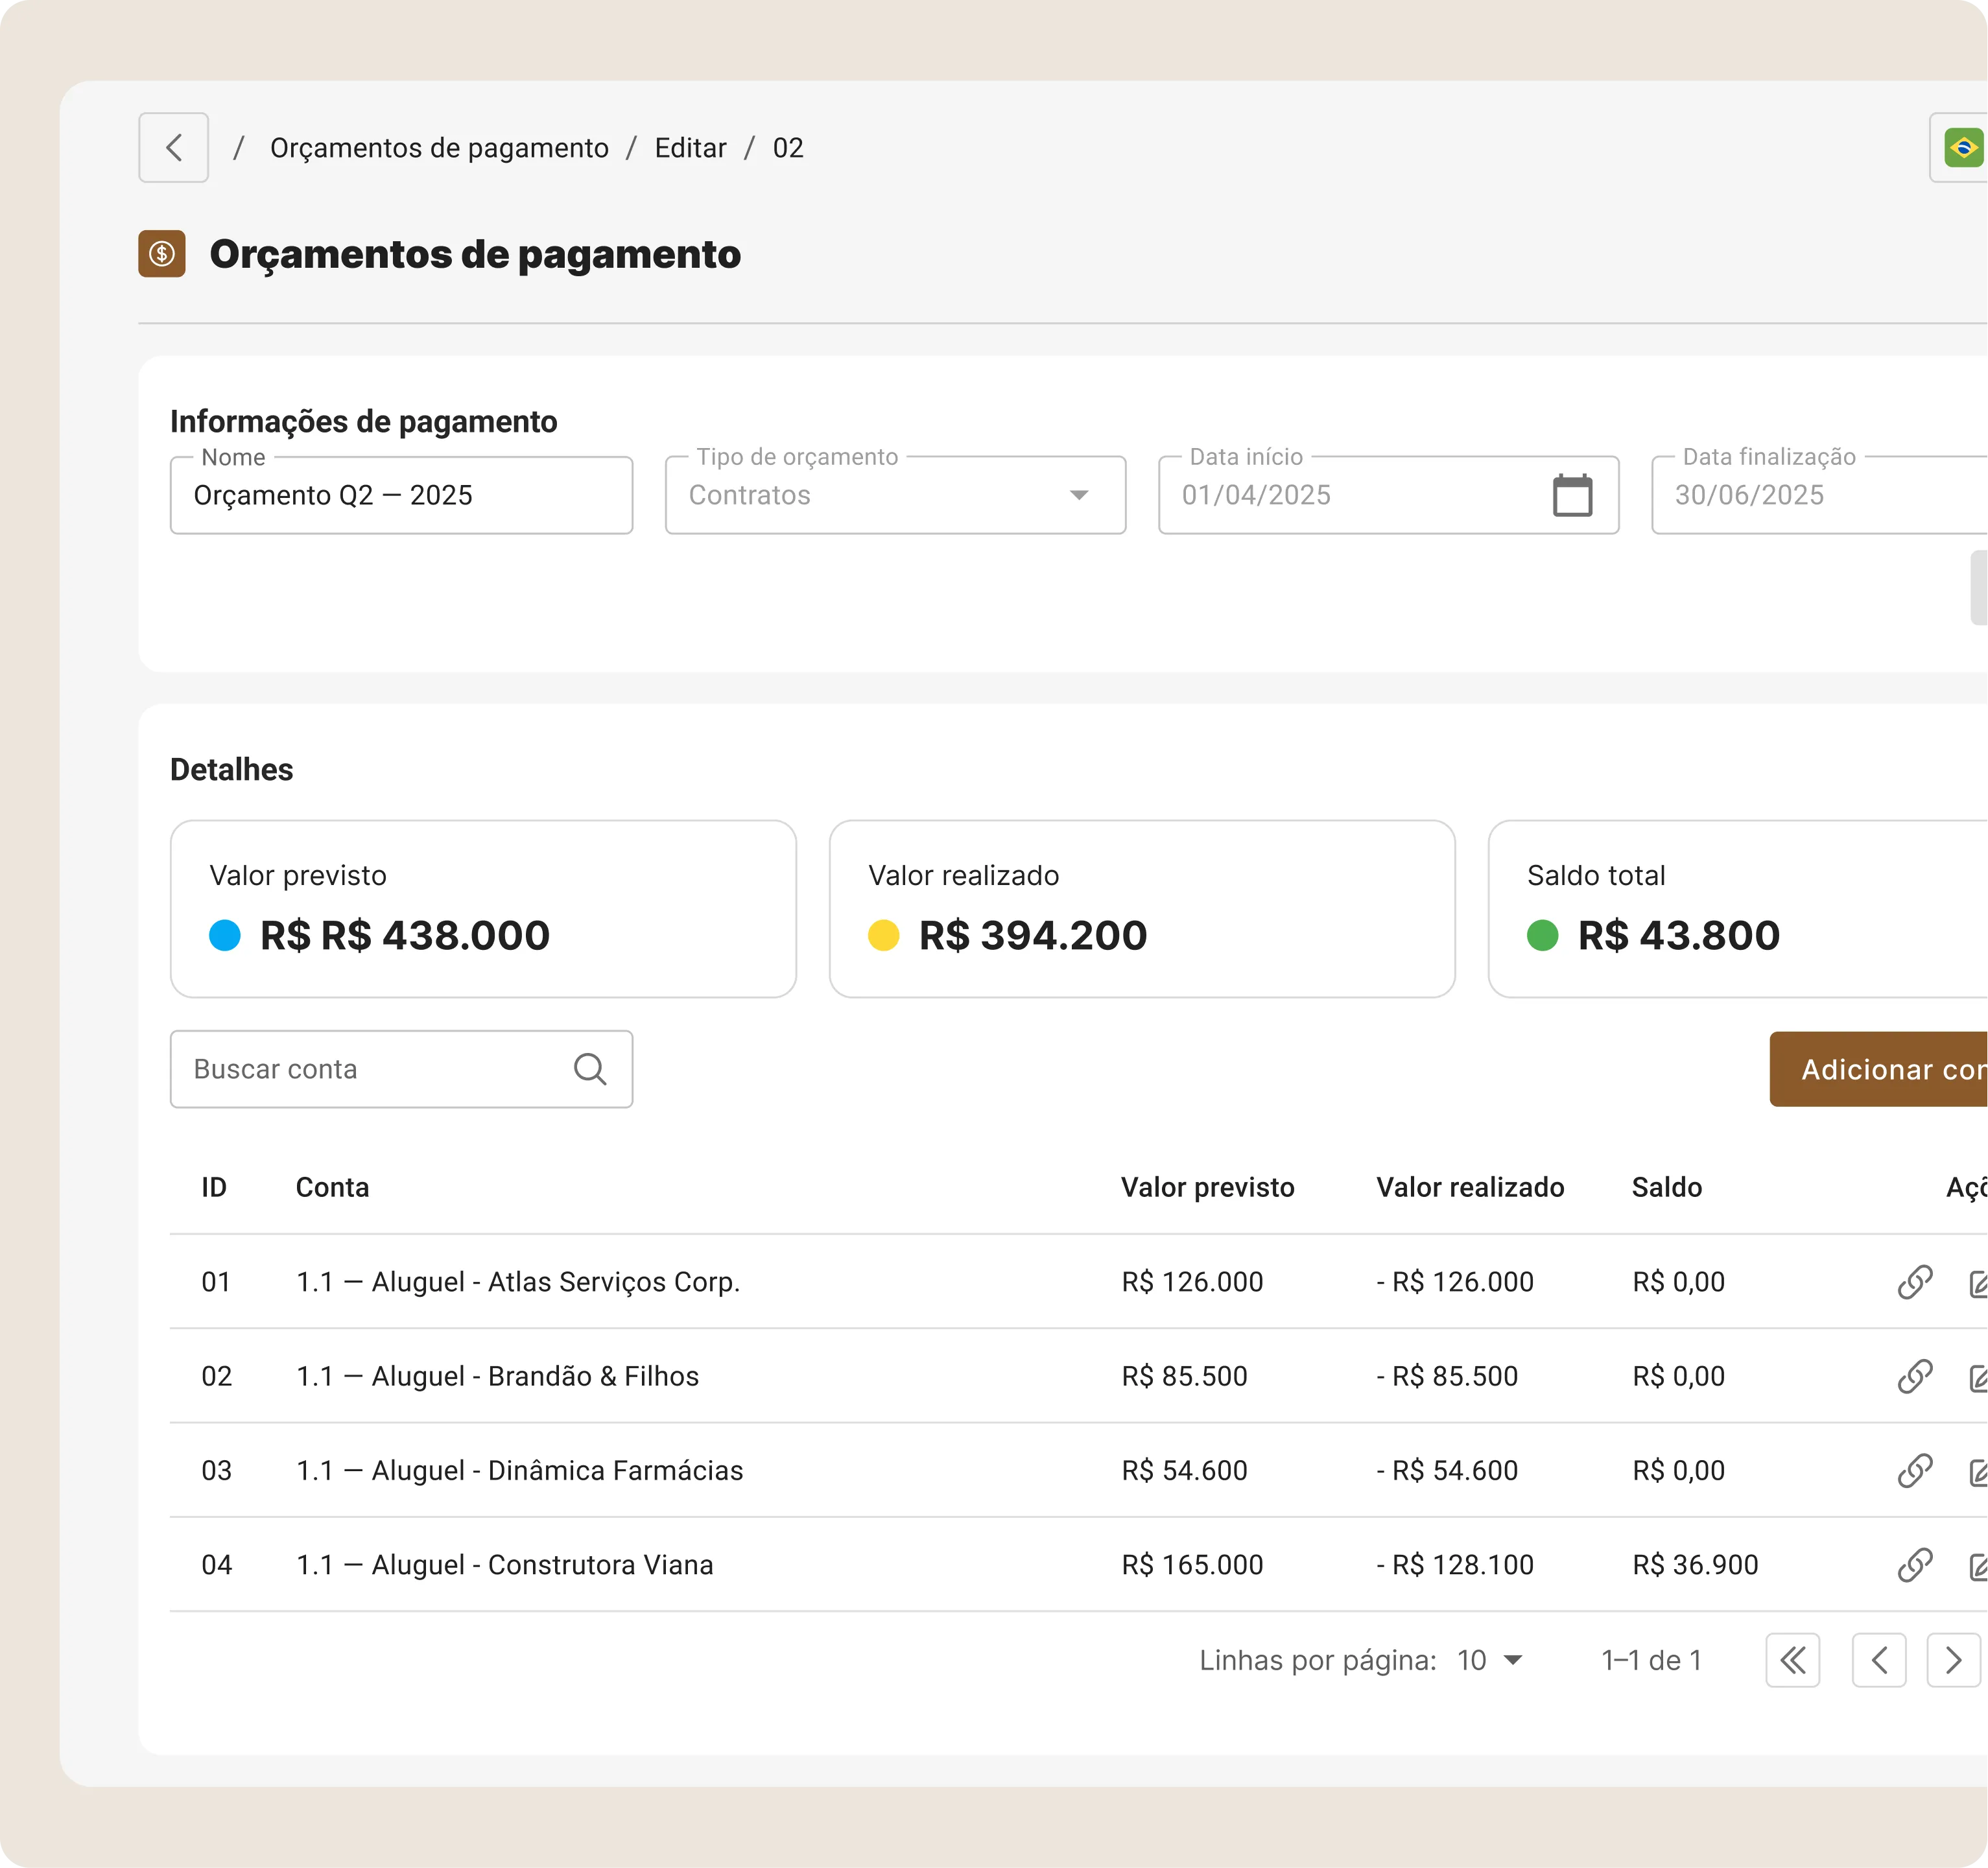Screen dimensions: 1988x1868
Task: Click the search magnifier icon in Buscar conta
Action: click(x=590, y=1069)
